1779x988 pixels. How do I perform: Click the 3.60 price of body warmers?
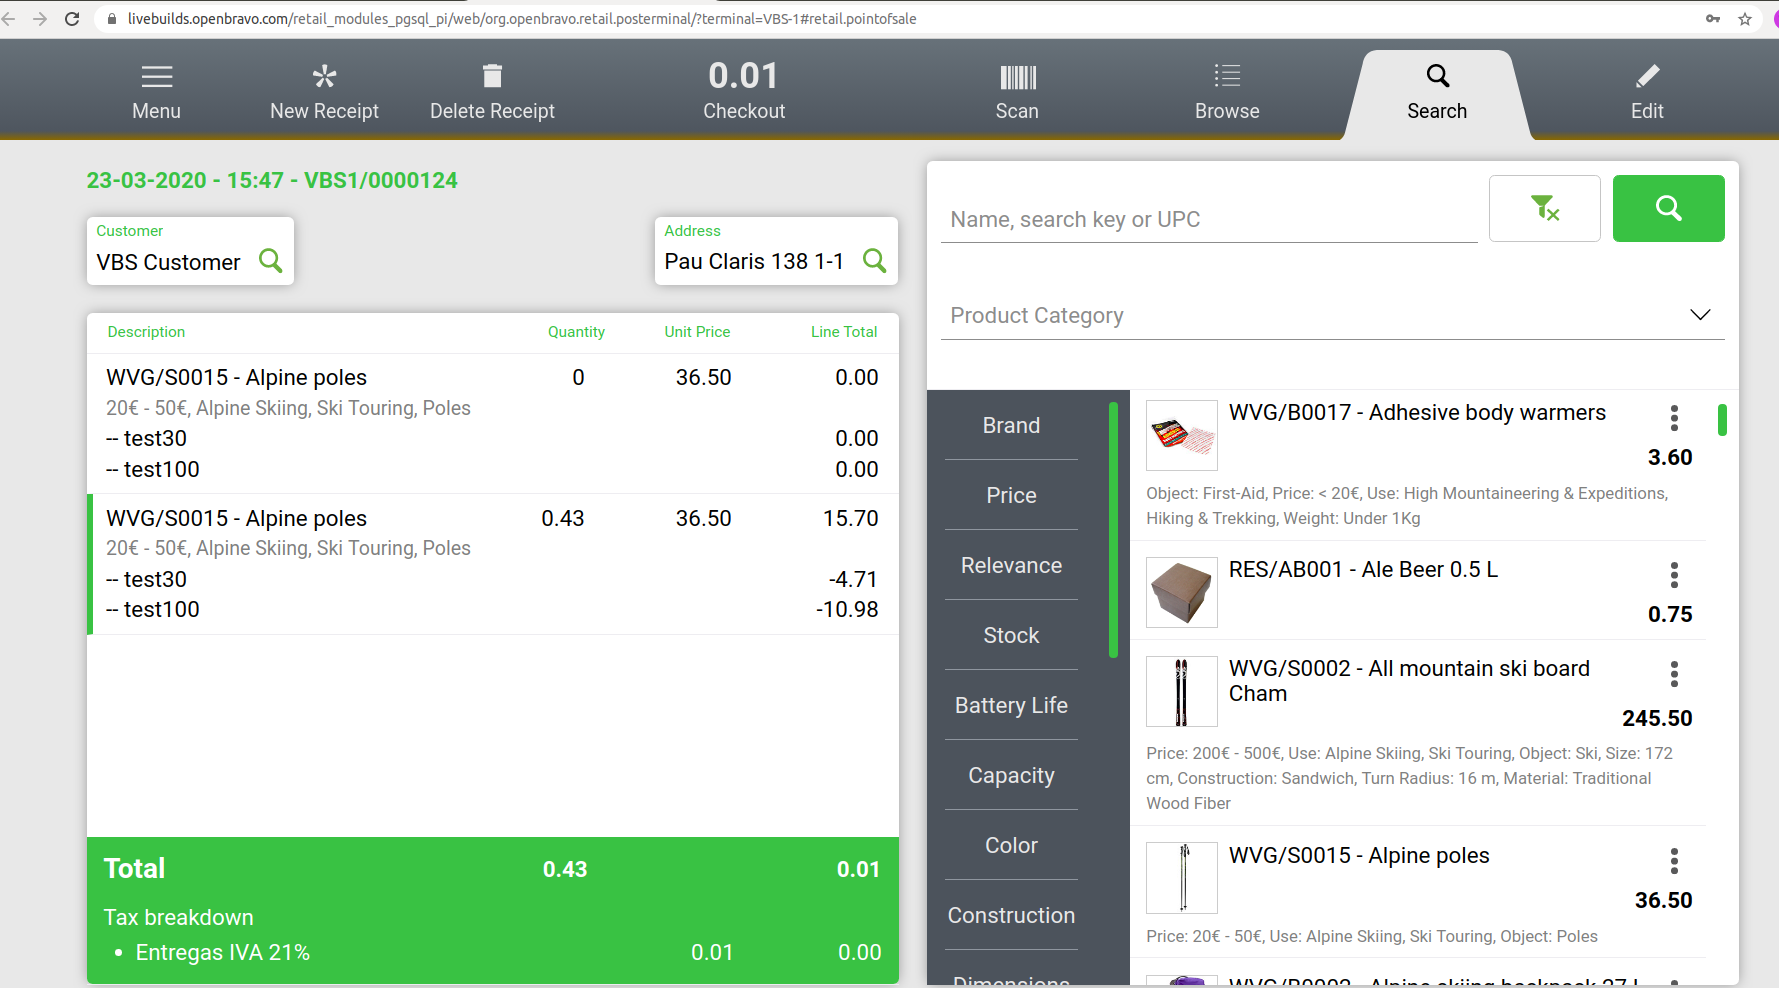coord(1670,458)
